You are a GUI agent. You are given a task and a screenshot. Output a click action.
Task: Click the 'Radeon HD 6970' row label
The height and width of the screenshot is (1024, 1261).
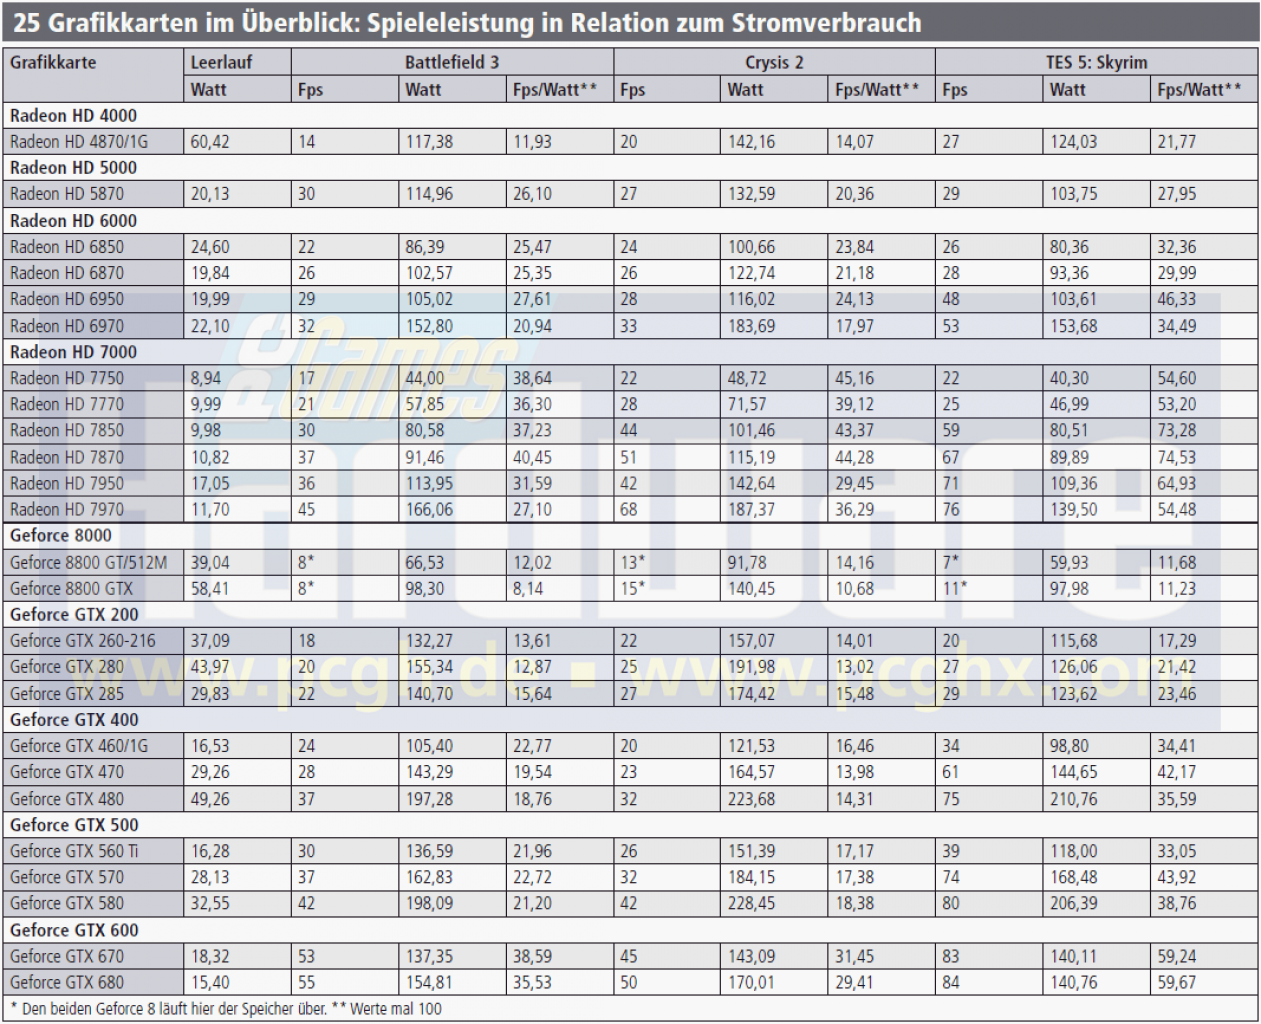[67, 326]
